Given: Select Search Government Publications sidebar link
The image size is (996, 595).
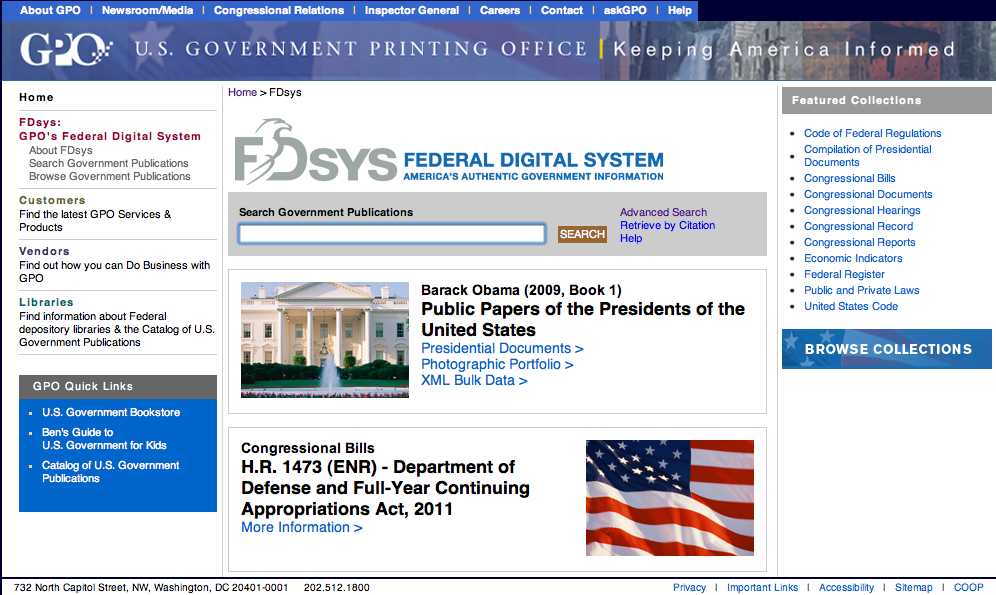Looking at the screenshot, I should click(109, 163).
